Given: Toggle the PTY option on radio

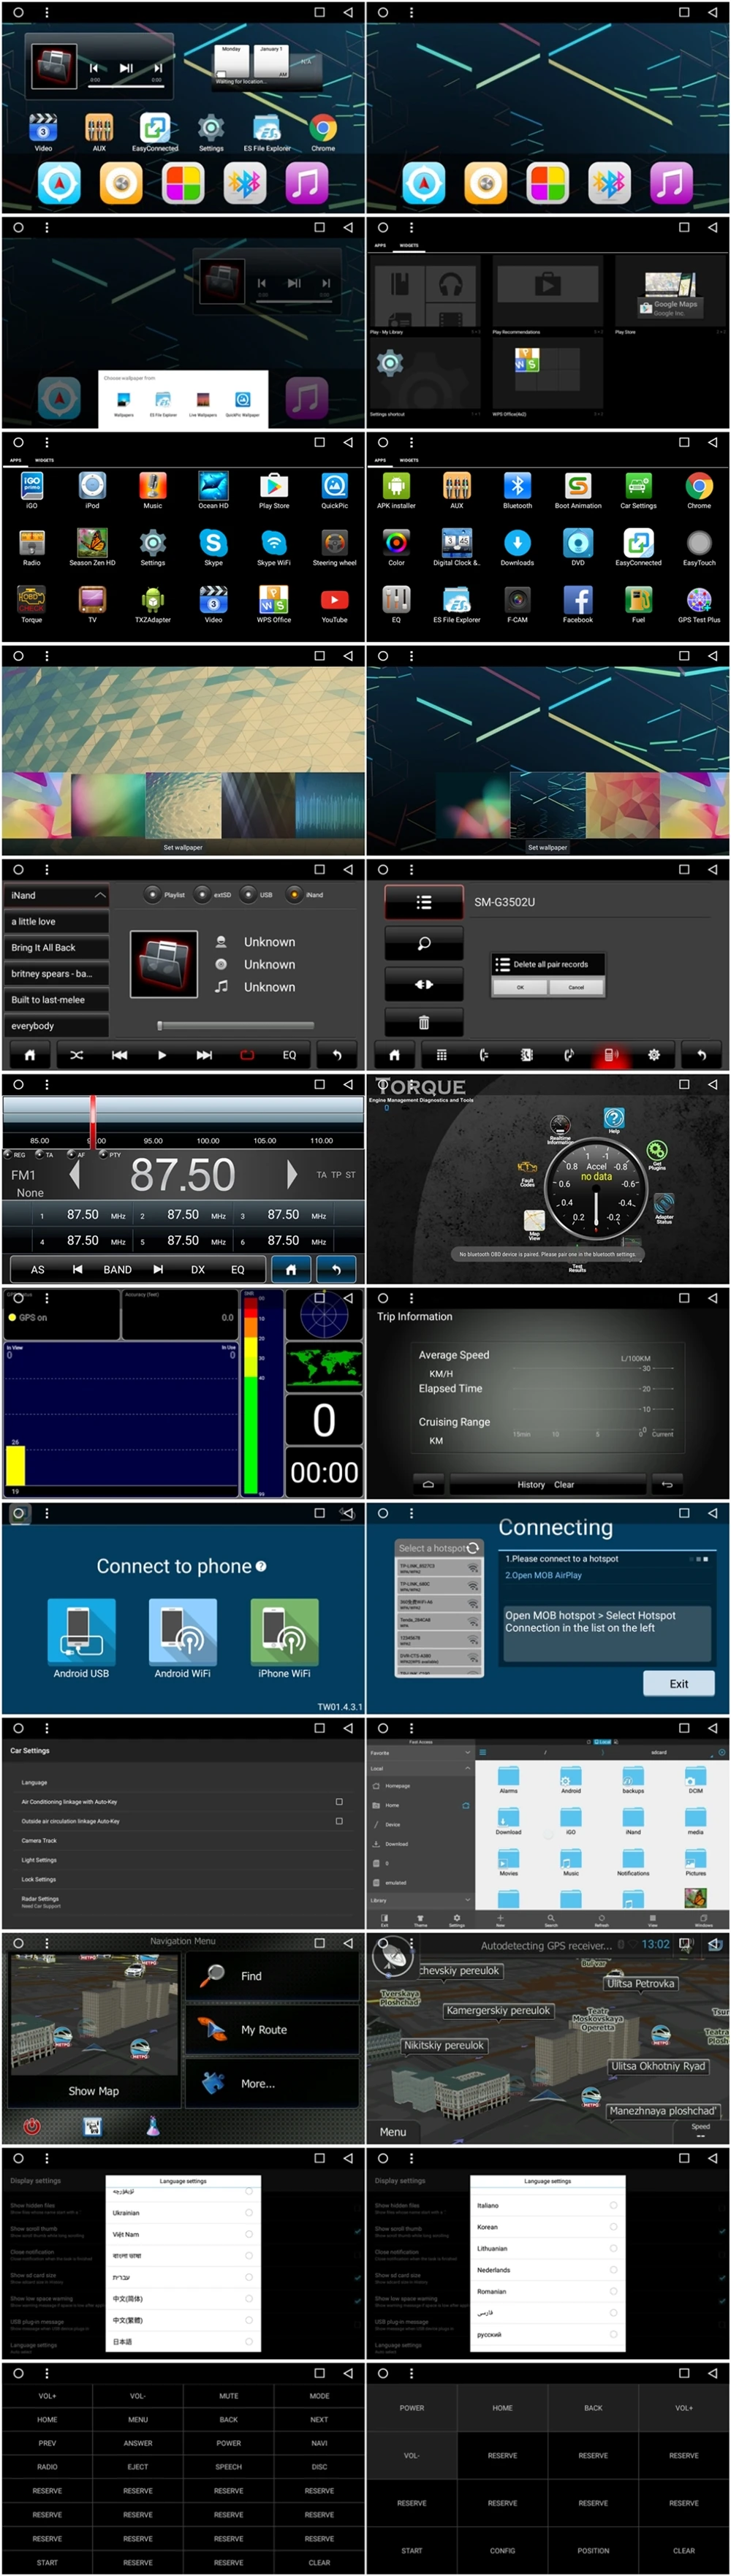Looking at the screenshot, I should pyautogui.click(x=103, y=1154).
